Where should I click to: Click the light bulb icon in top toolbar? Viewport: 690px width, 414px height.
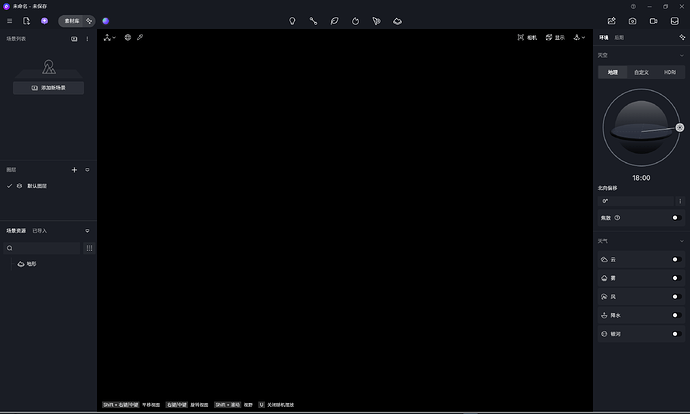pos(292,20)
